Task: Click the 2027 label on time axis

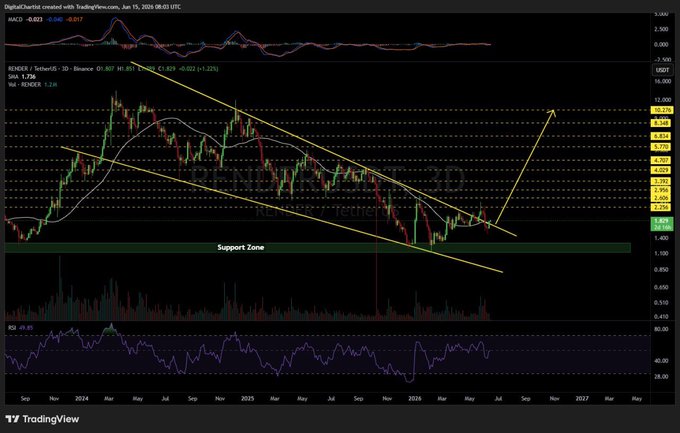Action: coord(582,398)
